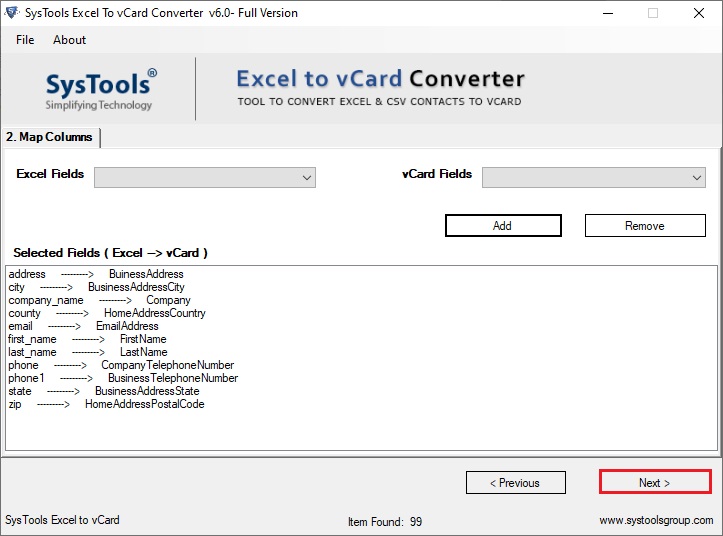Proceed with the Next button
This screenshot has height=536, width=723.
pyautogui.click(x=655, y=482)
